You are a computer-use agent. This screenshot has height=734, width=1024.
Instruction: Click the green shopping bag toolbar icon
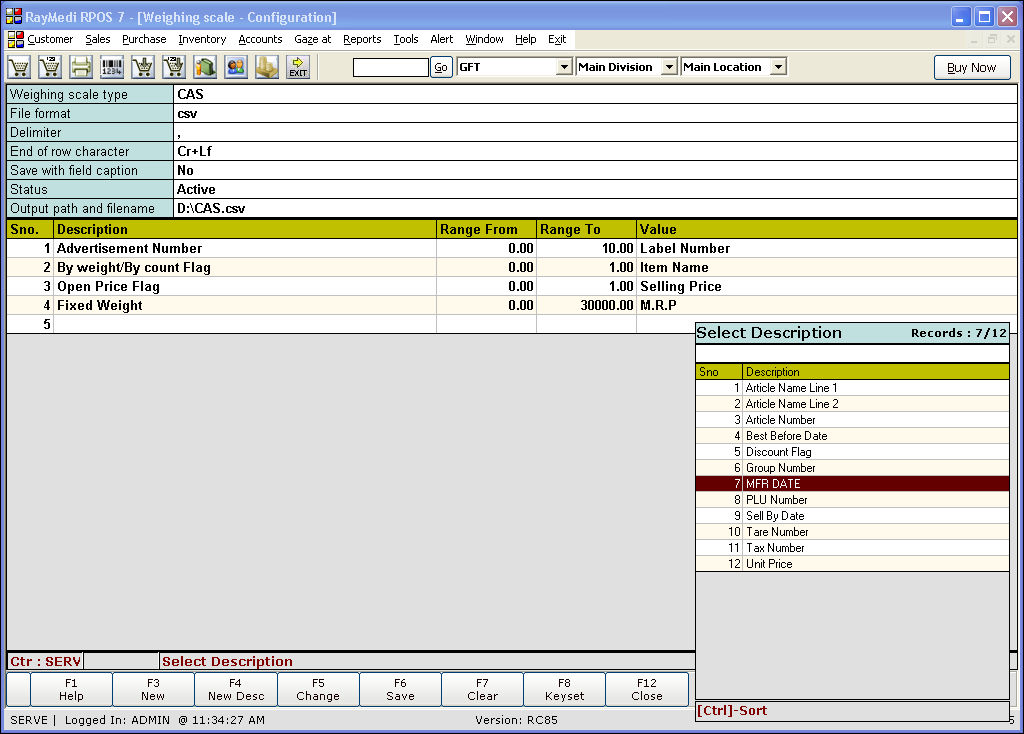[x=205, y=67]
